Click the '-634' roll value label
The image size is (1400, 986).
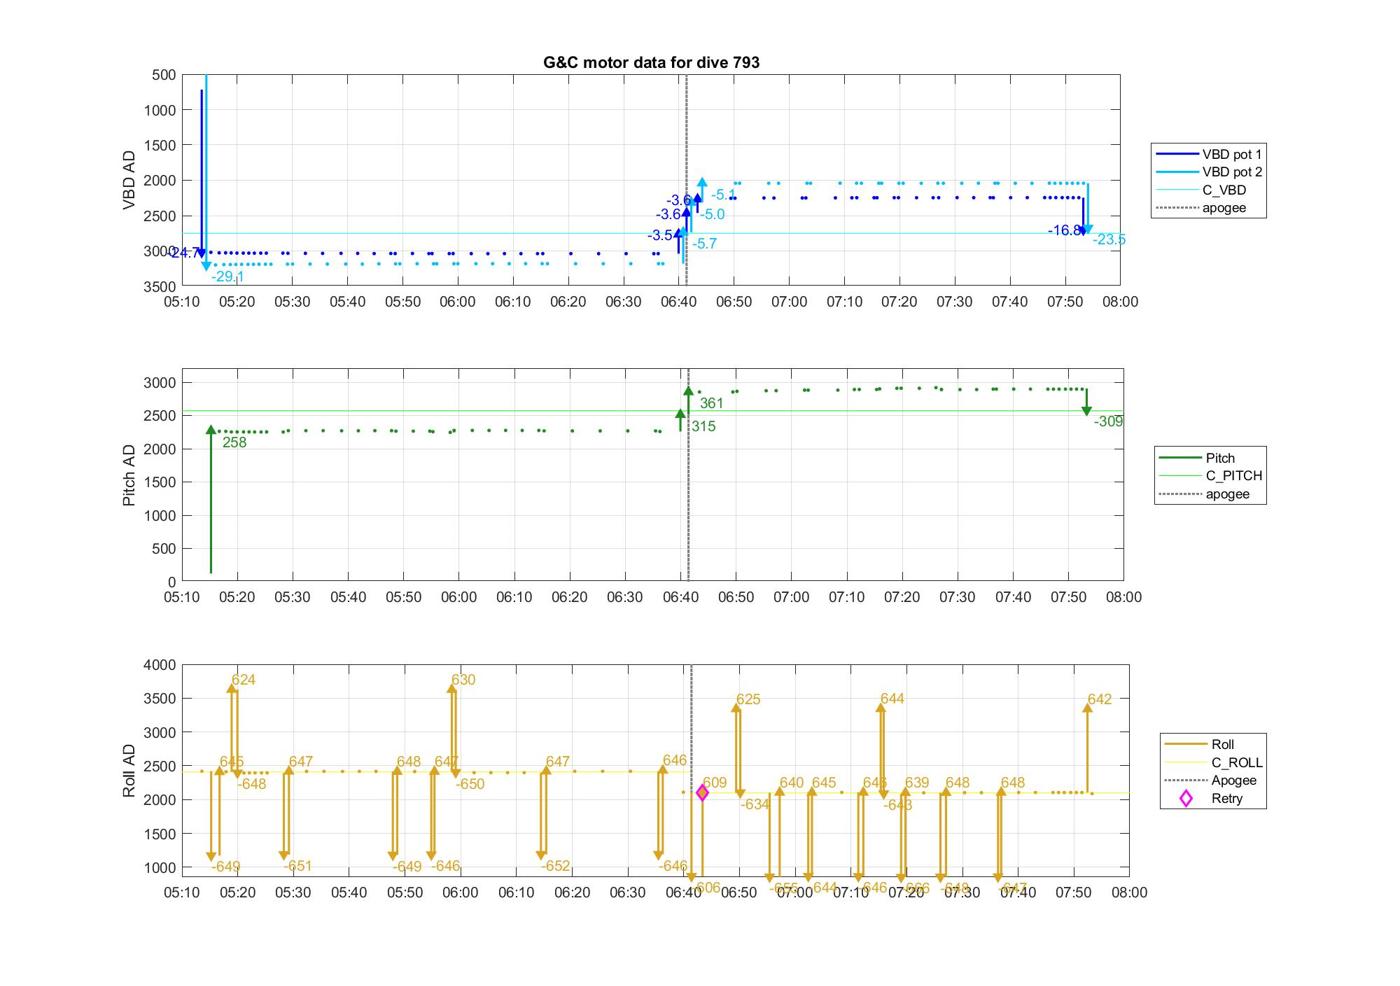pyautogui.click(x=755, y=805)
